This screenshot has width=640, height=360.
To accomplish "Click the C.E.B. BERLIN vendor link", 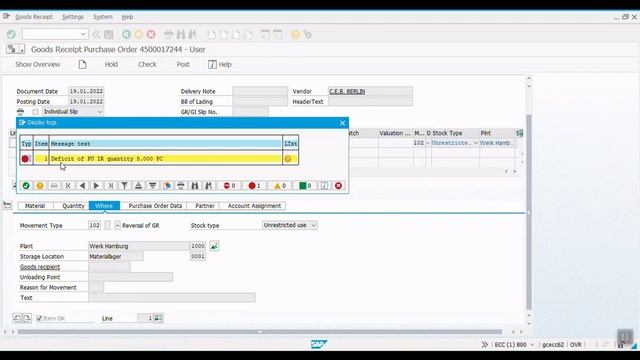I will tap(347, 91).
